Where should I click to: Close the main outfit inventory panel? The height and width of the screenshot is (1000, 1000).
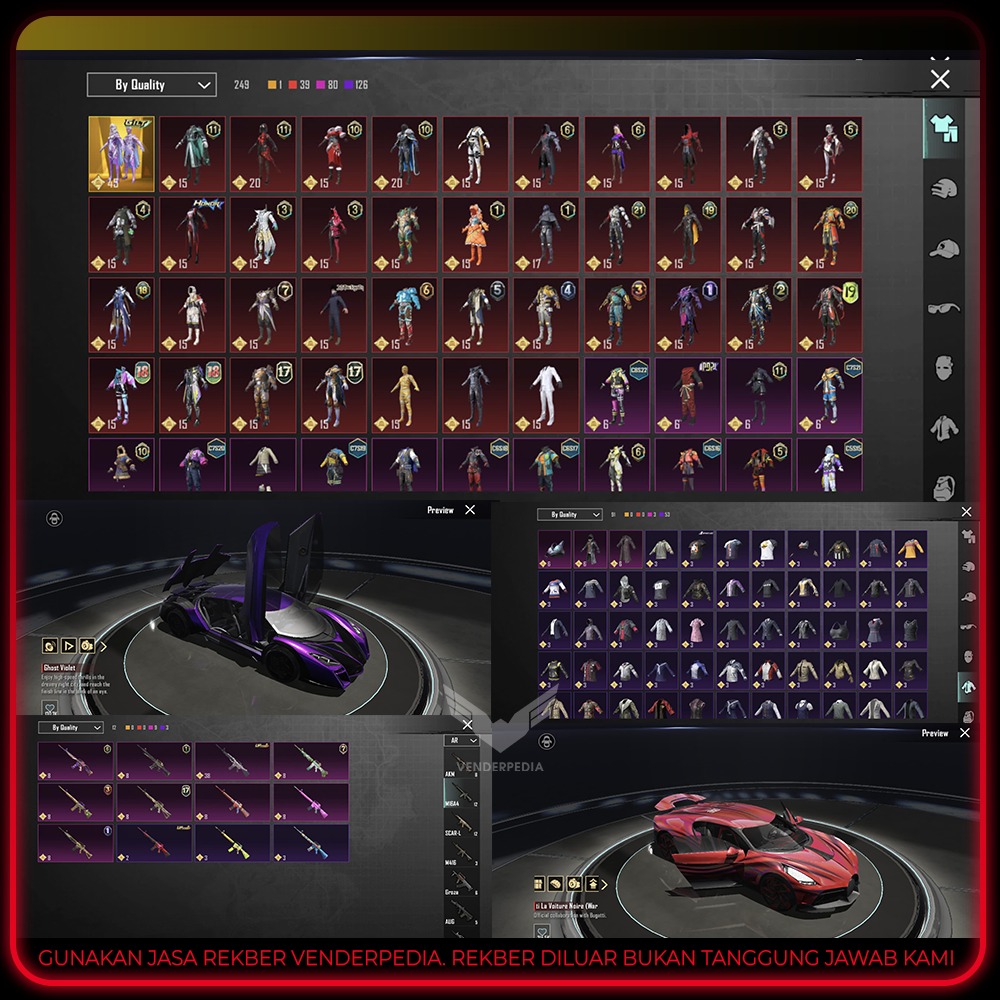[x=940, y=79]
